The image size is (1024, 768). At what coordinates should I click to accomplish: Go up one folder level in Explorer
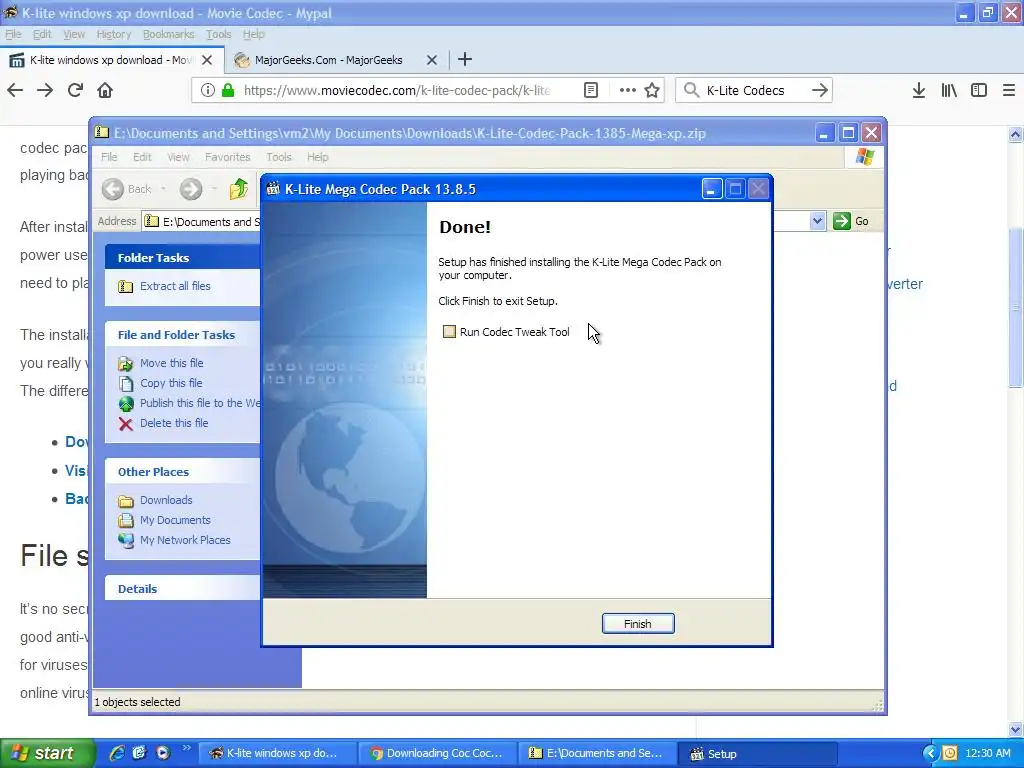[238, 189]
